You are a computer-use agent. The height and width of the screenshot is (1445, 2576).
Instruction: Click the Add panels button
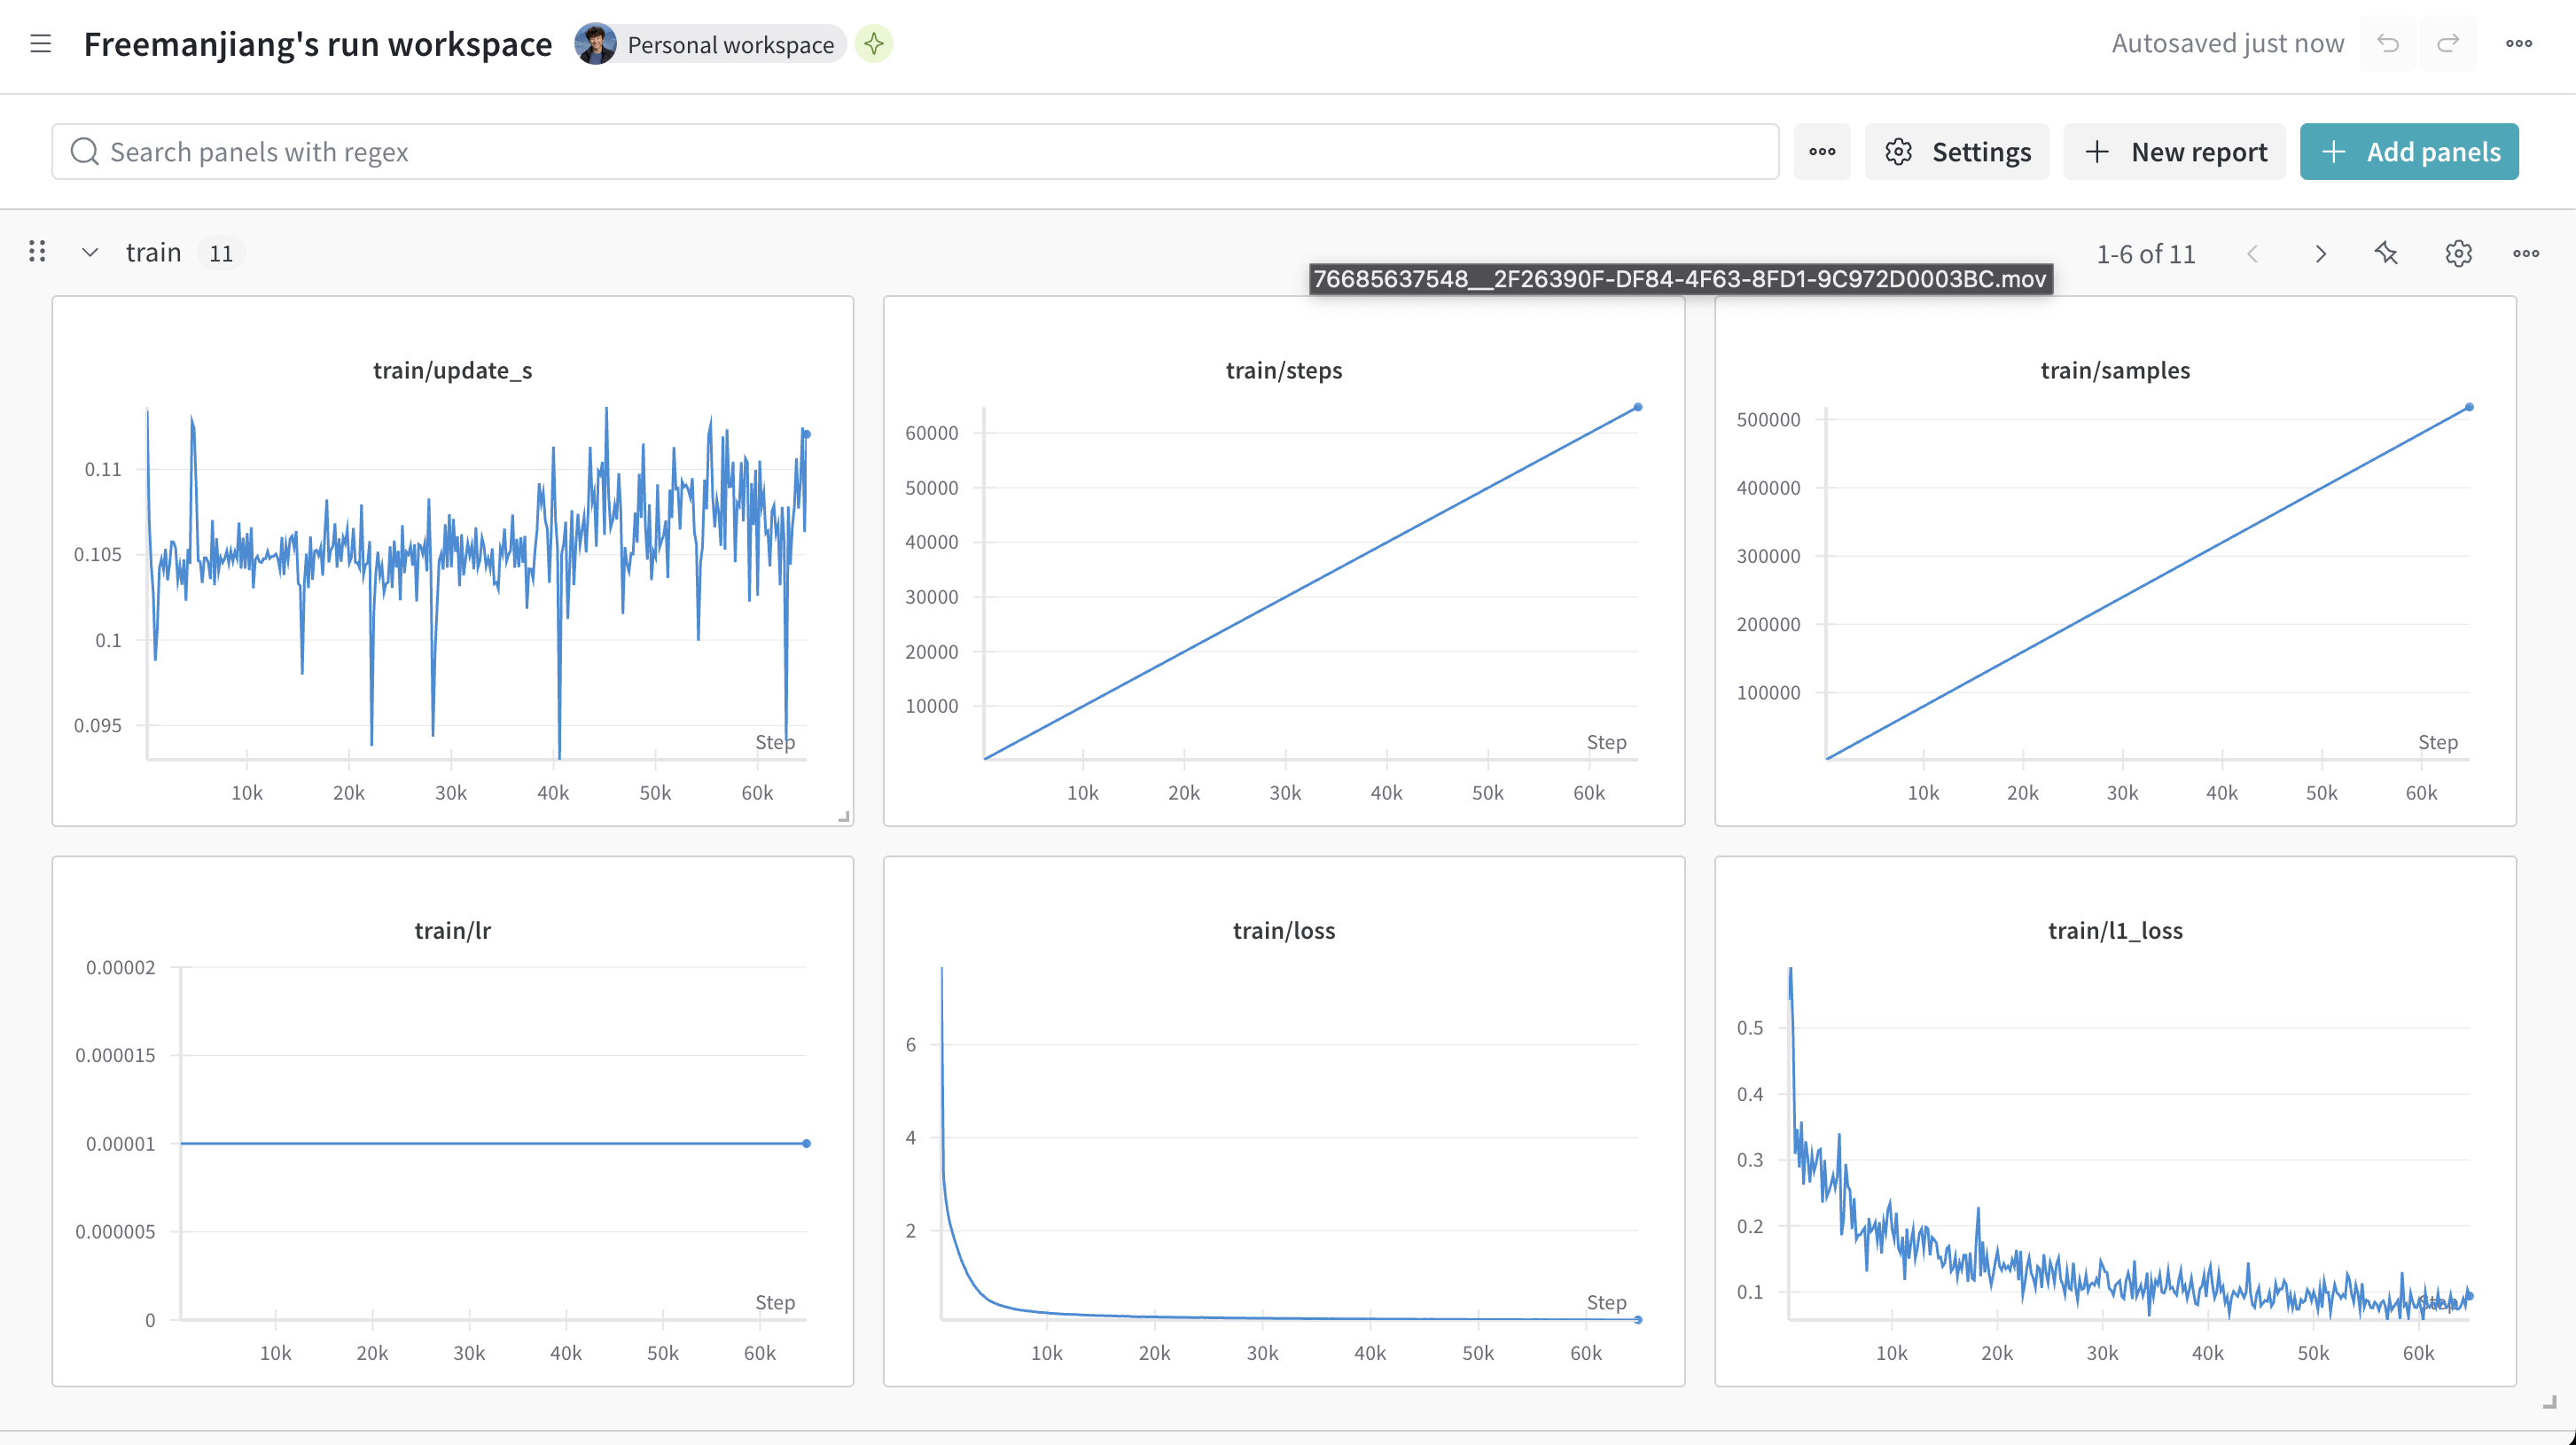2409,152
